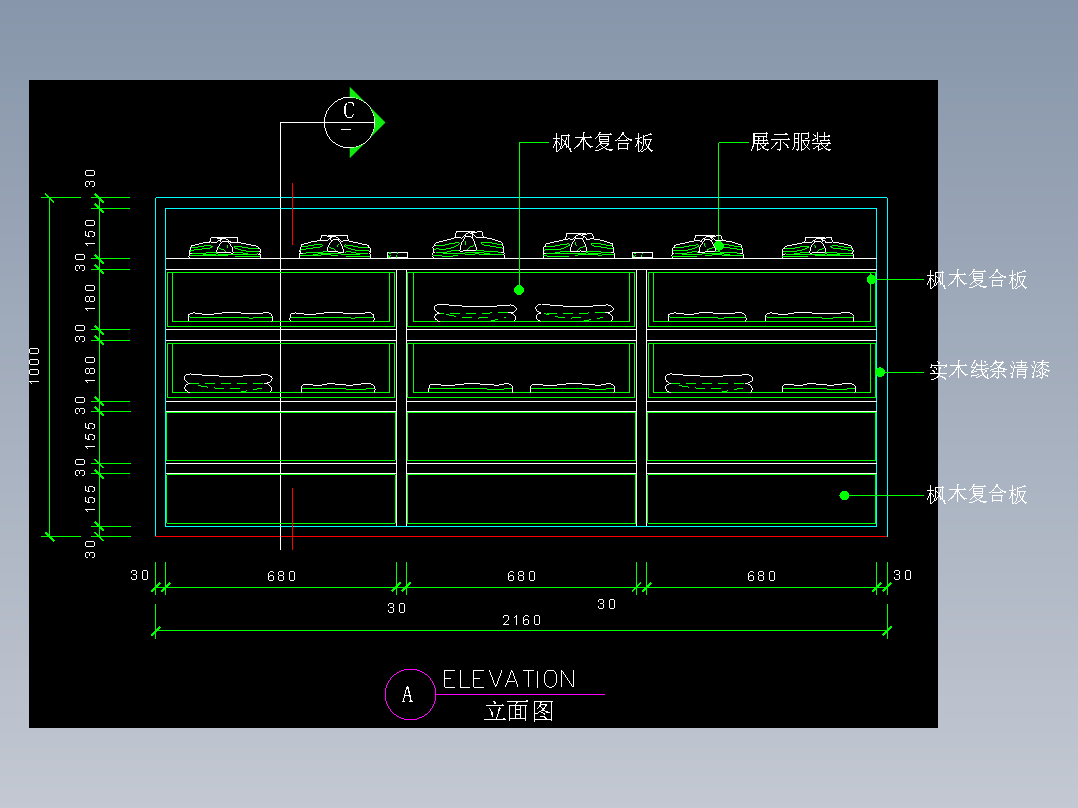Select the 30 dimension at far left of width row
This screenshot has width=1078, height=808.
[x=140, y=575]
